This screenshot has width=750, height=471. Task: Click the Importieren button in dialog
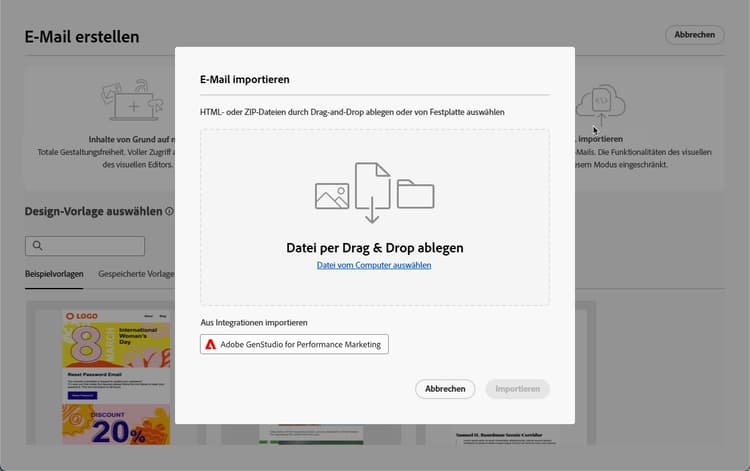(518, 389)
